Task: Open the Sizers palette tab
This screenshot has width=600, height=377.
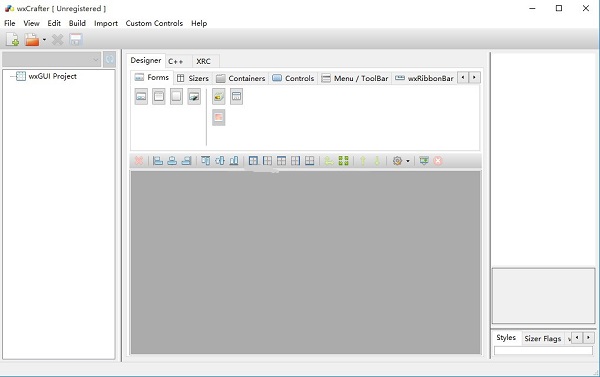Action: [193, 78]
